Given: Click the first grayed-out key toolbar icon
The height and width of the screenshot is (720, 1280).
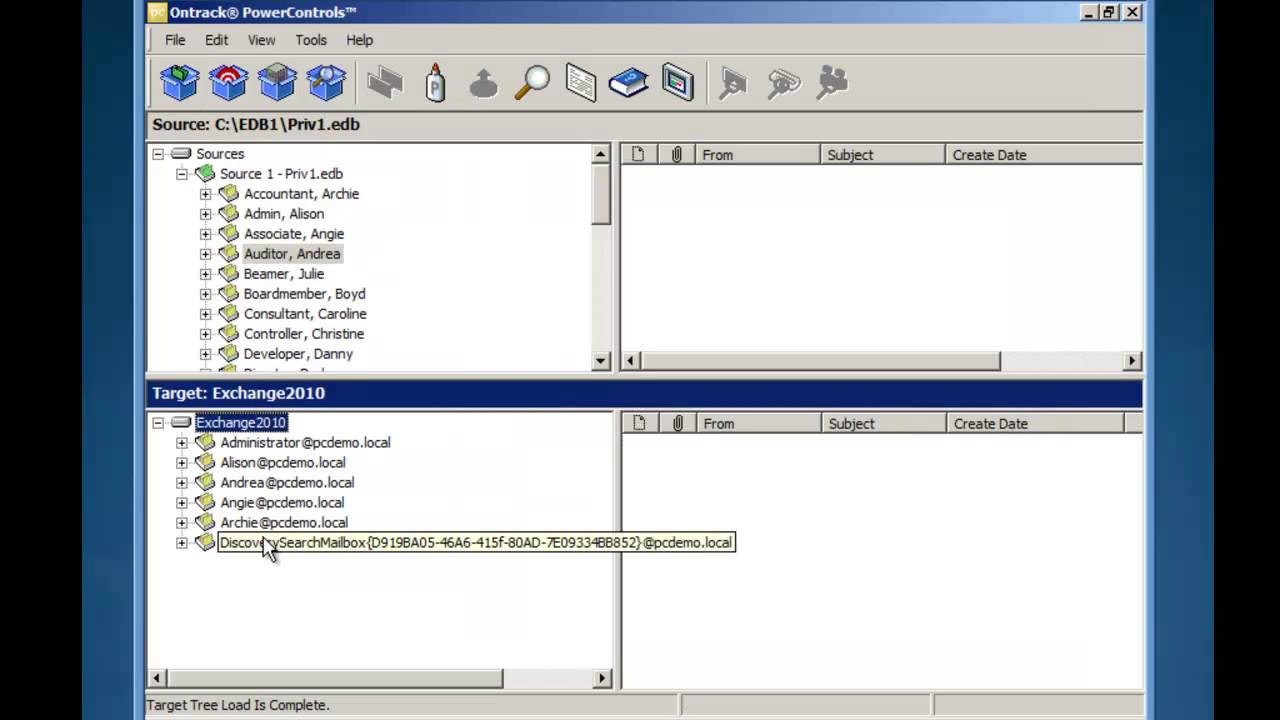Looking at the screenshot, I should point(734,83).
